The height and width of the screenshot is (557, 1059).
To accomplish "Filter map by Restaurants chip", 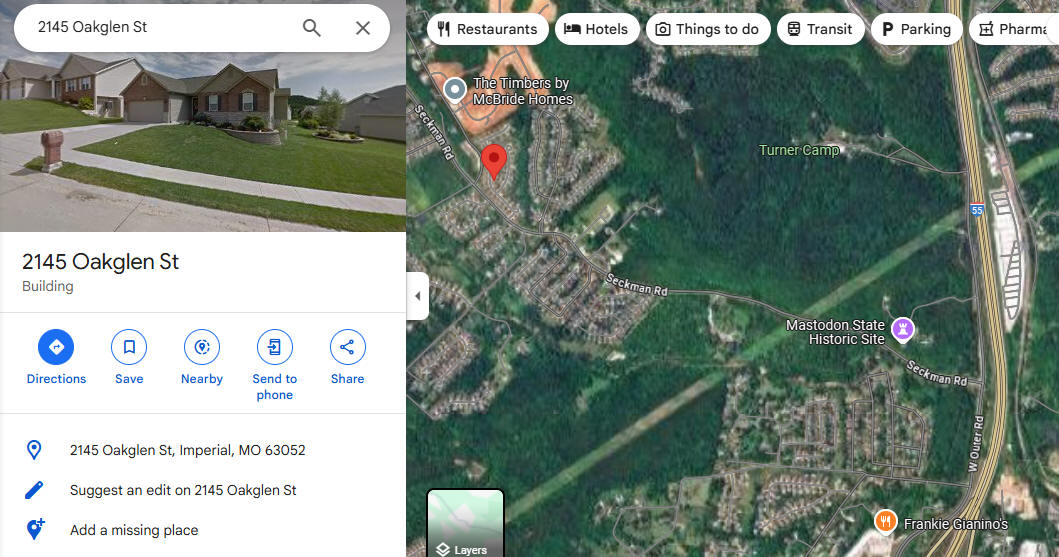I will [x=488, y=29].
